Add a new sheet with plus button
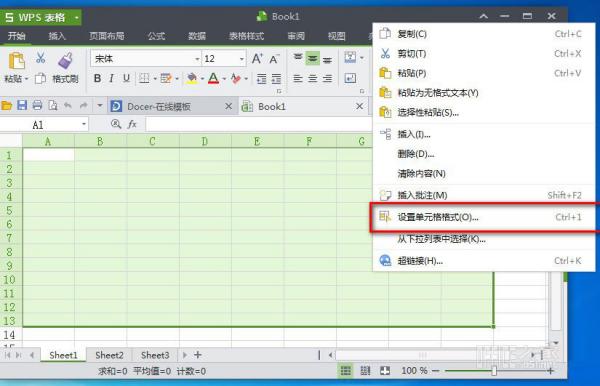The width and height of the screenshot is (600, 386). [198, 355]
